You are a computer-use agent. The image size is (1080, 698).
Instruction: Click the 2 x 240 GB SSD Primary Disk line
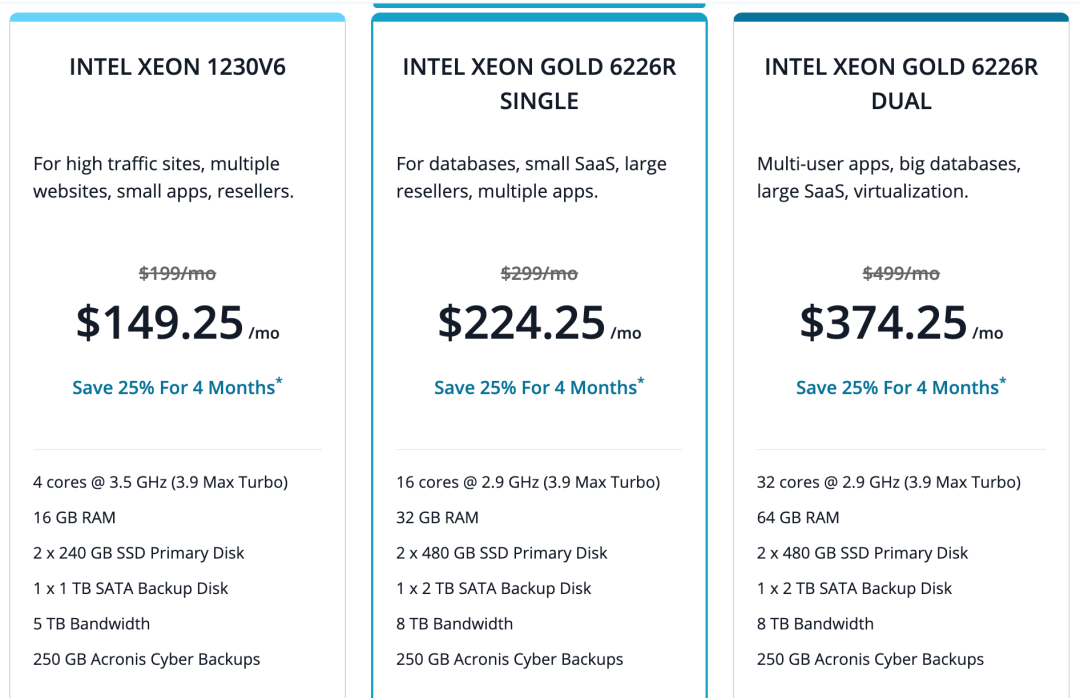click(x=138, y=553)
